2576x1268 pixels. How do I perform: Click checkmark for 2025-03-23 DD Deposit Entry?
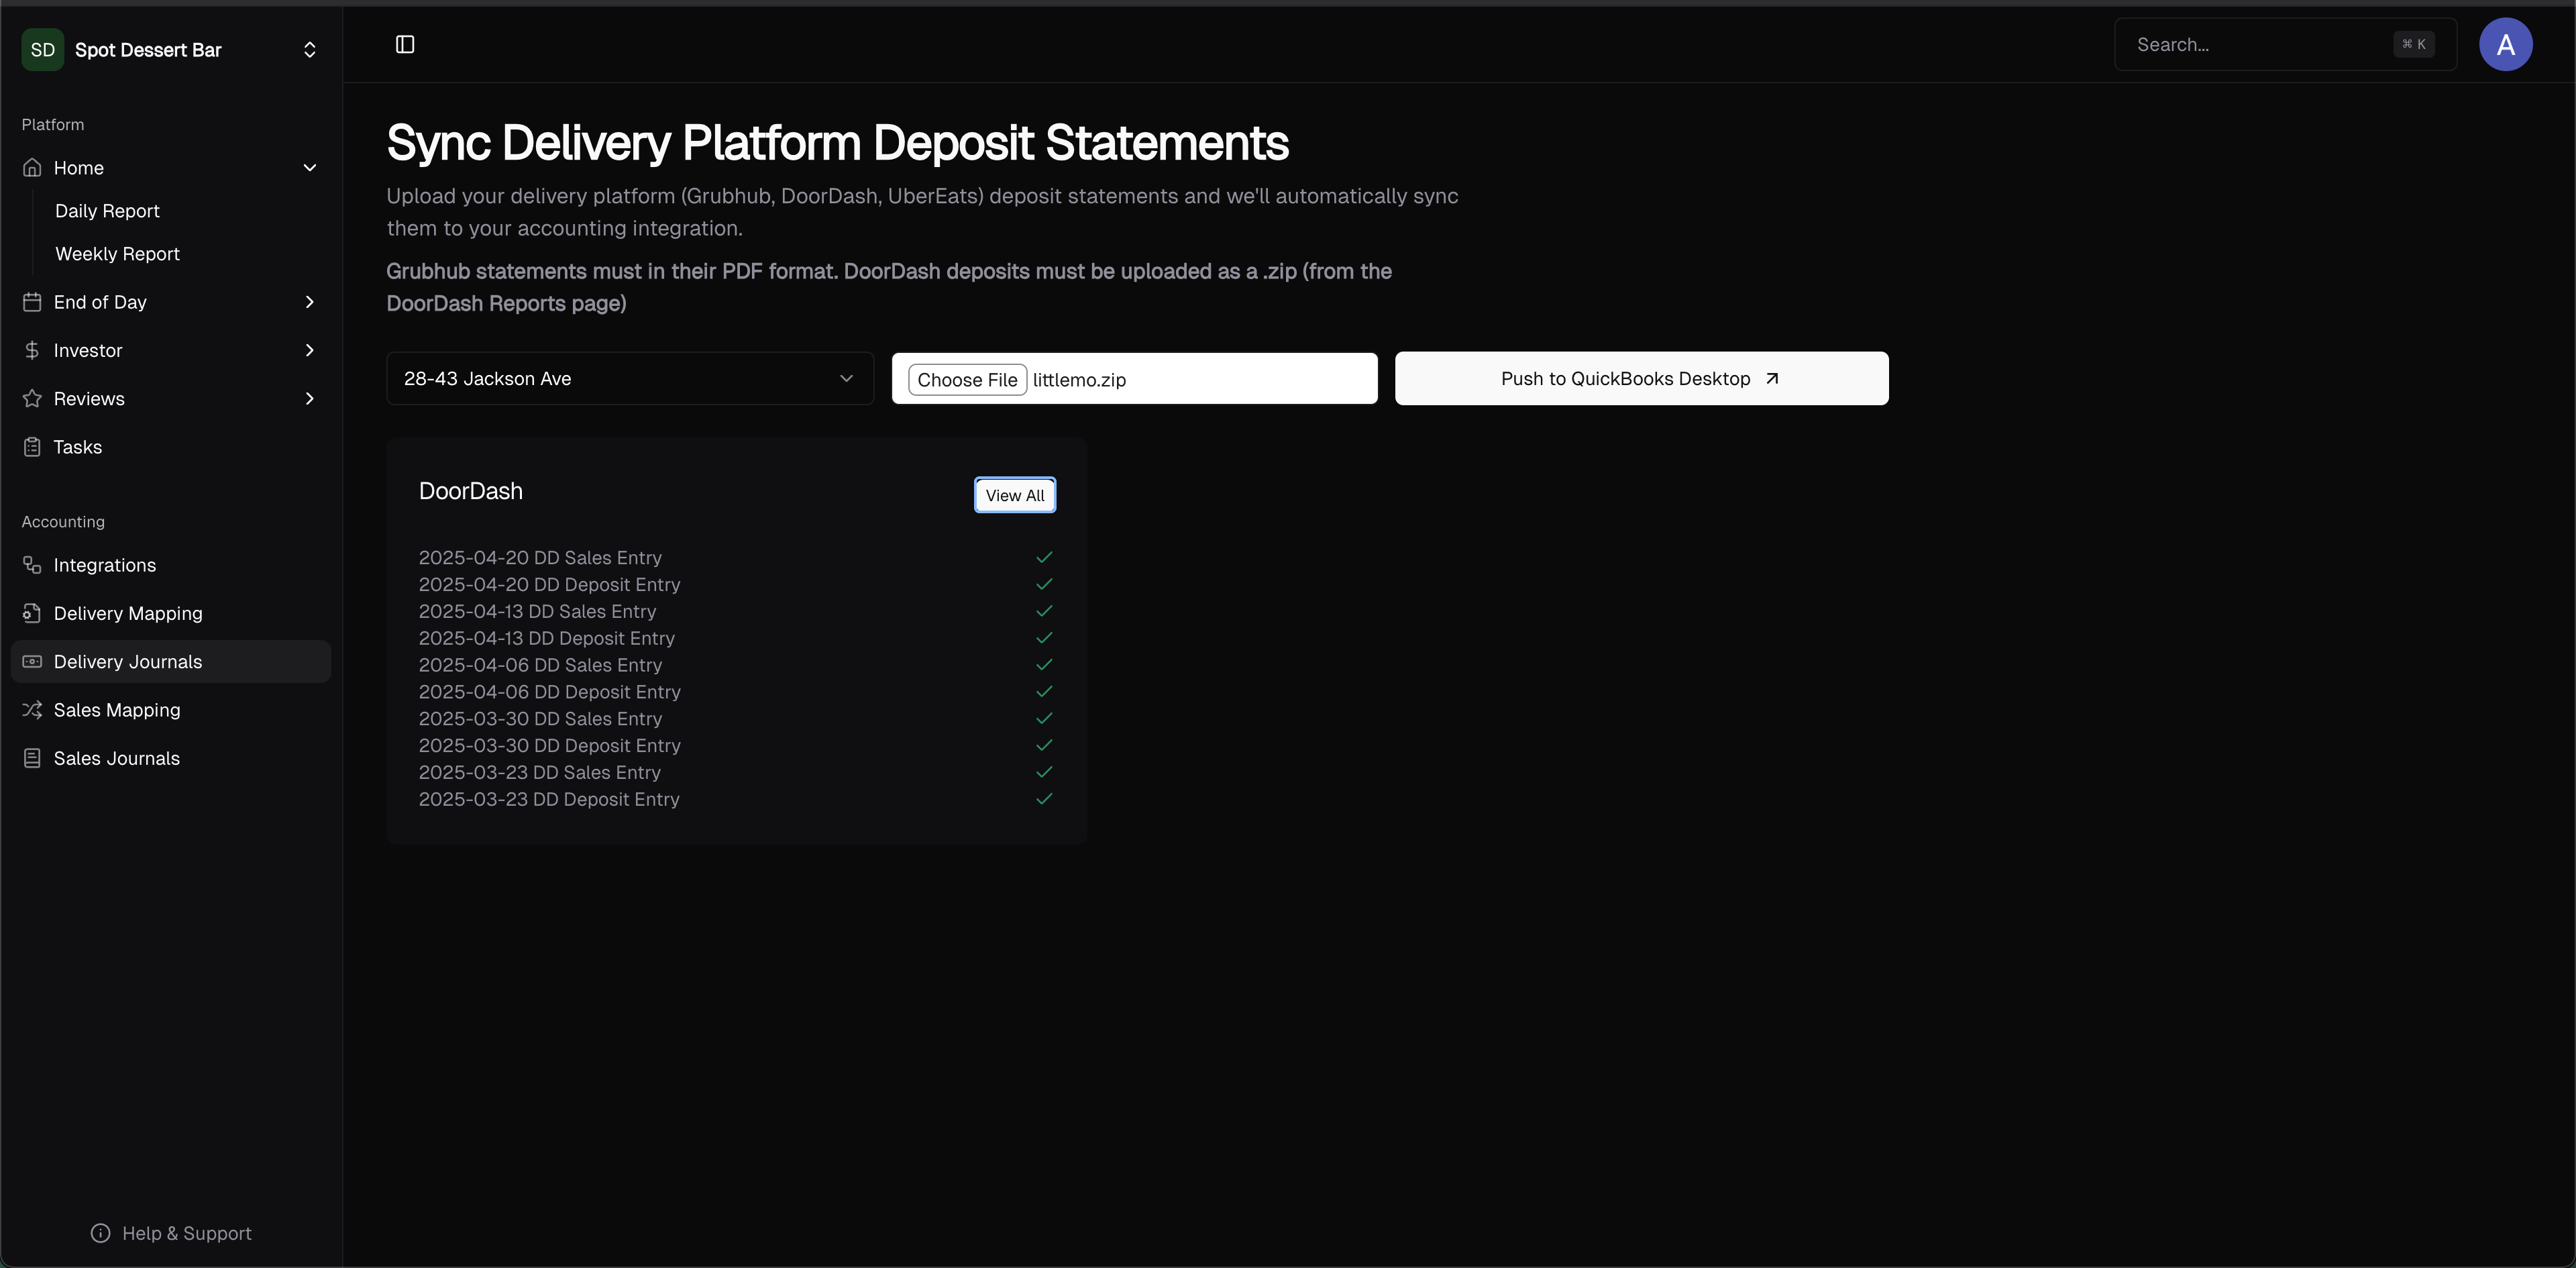(x=1044, y=799)
